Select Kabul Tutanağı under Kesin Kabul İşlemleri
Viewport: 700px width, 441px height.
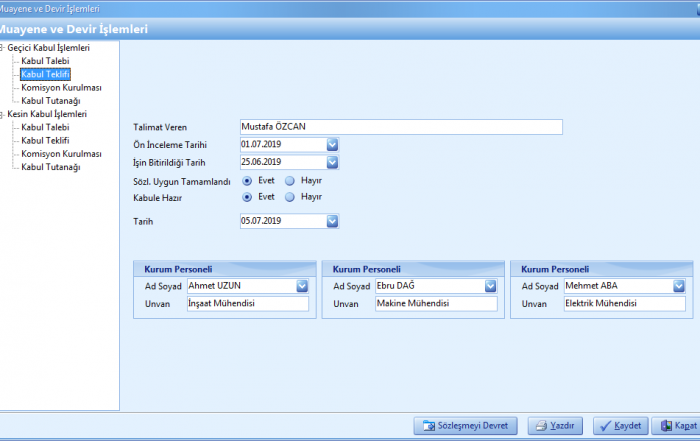(x=50, y=167)
